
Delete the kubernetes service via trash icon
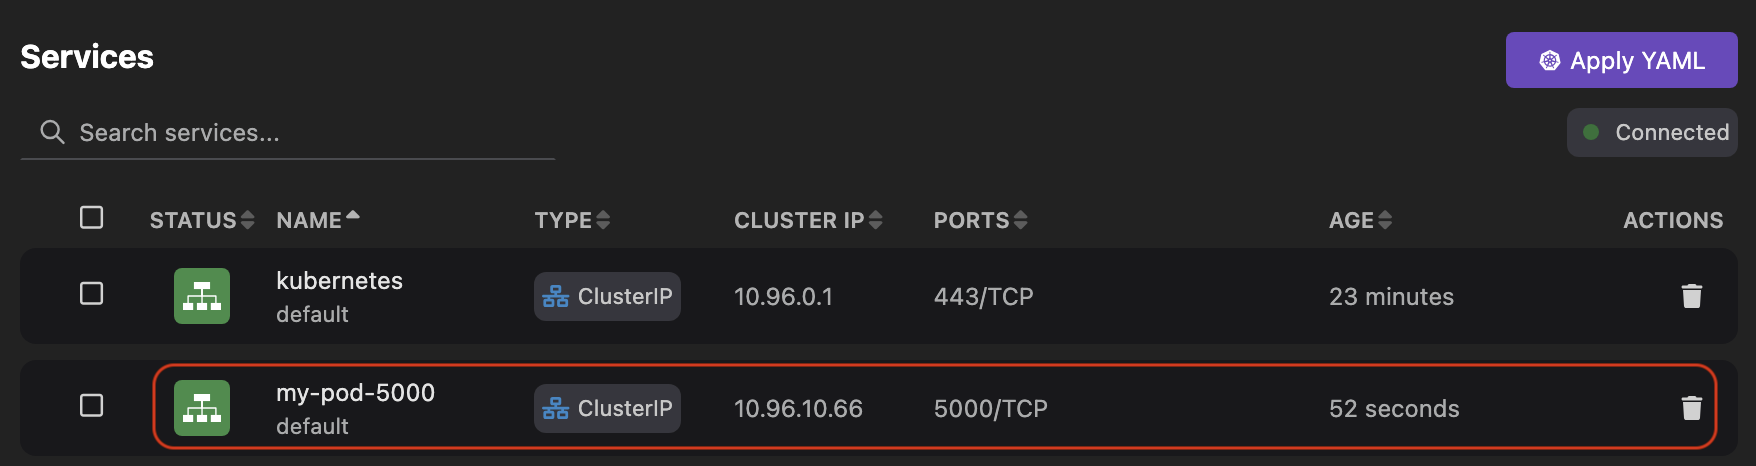click(x=1691, y=296)
